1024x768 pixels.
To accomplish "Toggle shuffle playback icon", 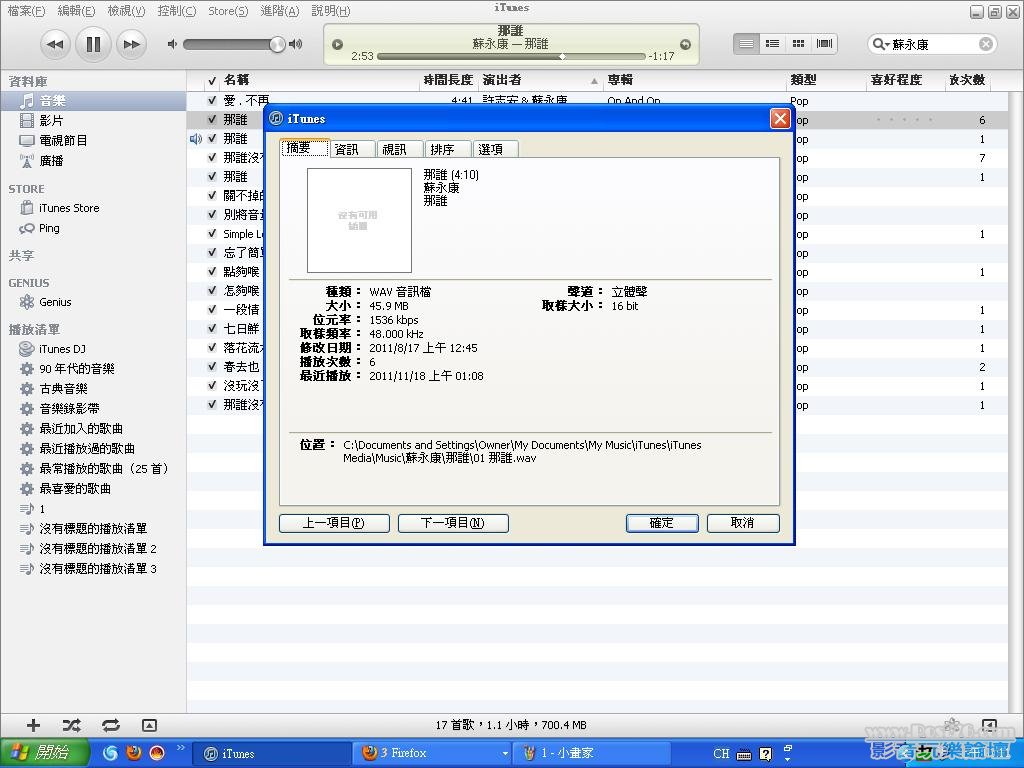I will tap(72, 725).
